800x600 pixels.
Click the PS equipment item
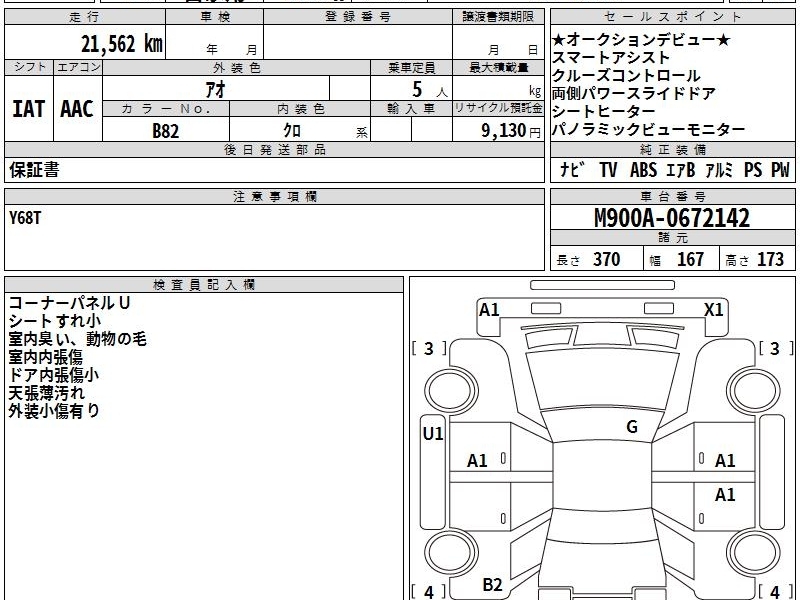[x=753, y=169]
